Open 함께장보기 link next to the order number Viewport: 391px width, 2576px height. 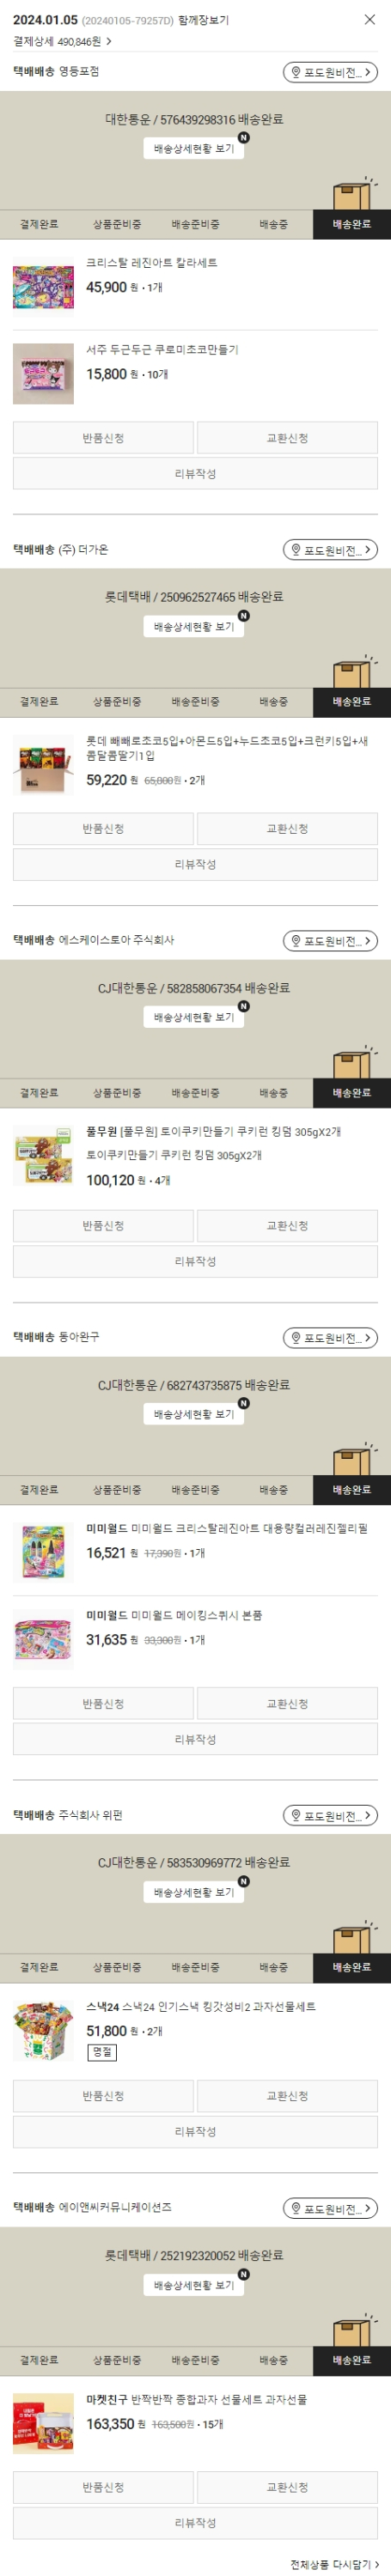coord(203,20)
